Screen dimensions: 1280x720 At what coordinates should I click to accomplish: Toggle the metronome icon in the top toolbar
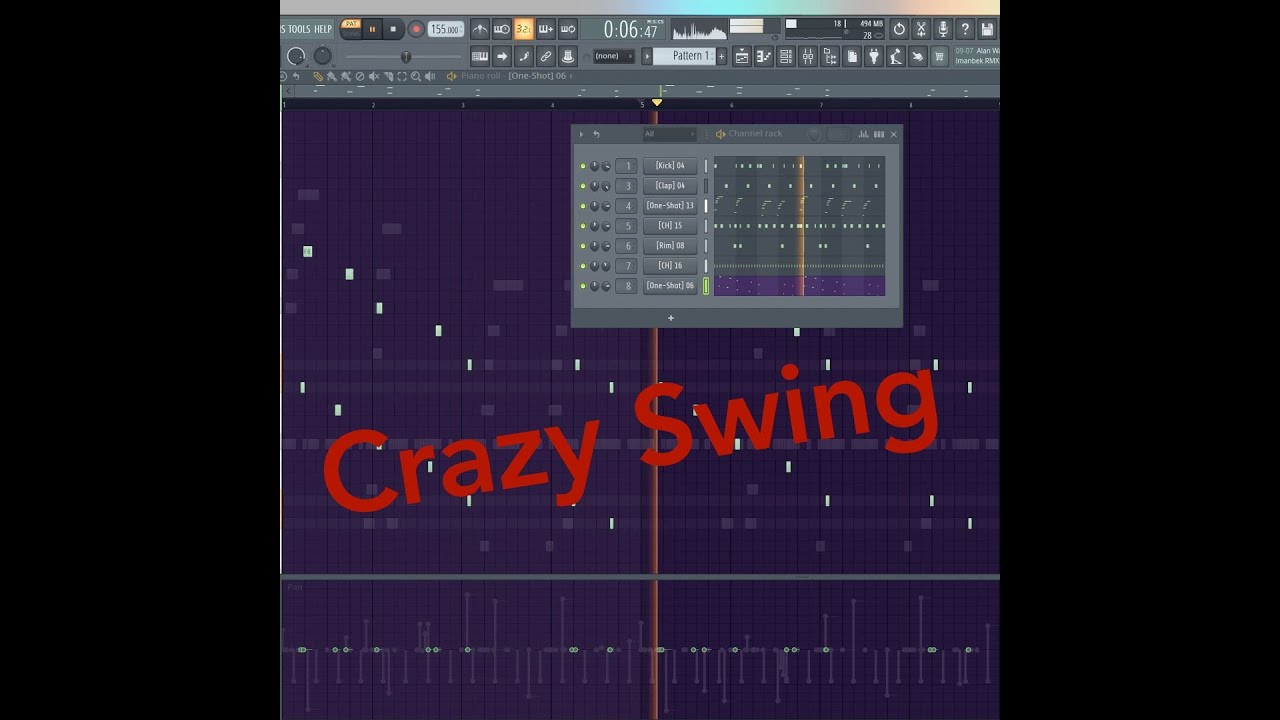pos(480,29)
